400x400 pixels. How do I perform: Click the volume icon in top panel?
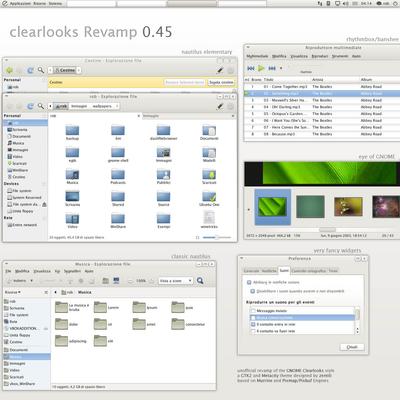(345, 3)
